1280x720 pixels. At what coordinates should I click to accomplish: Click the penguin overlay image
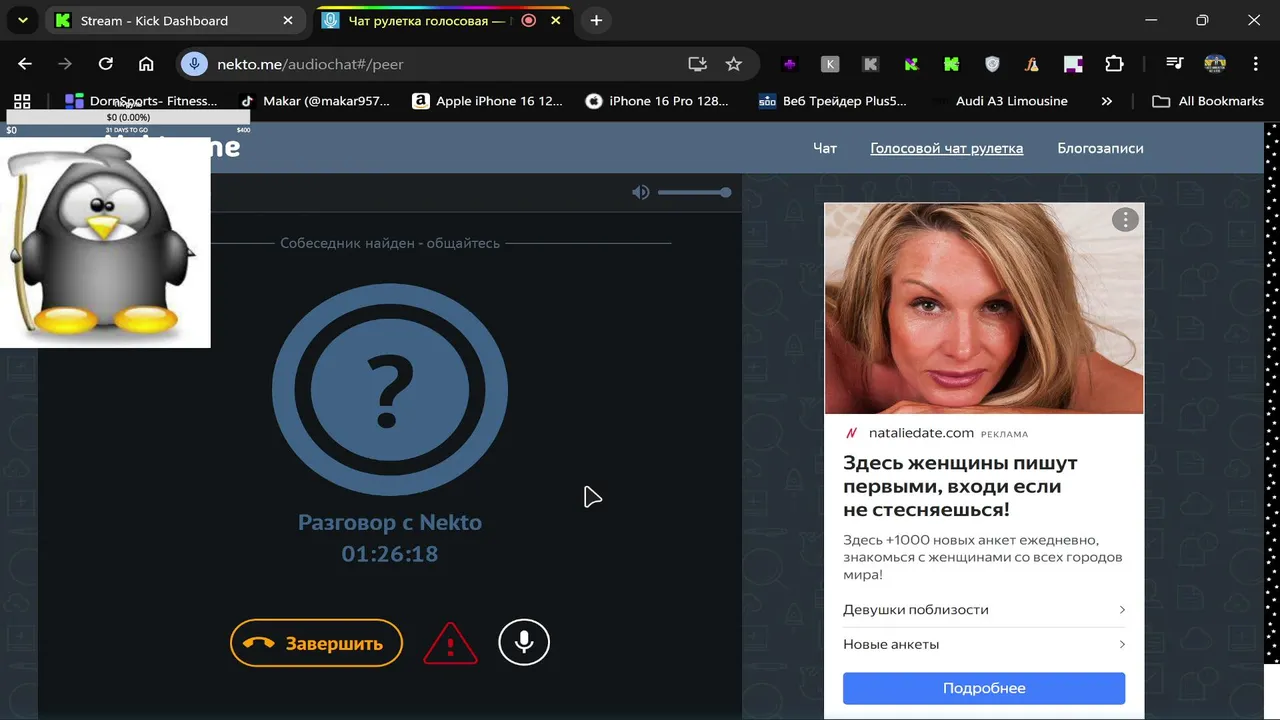tap(105, 242)
